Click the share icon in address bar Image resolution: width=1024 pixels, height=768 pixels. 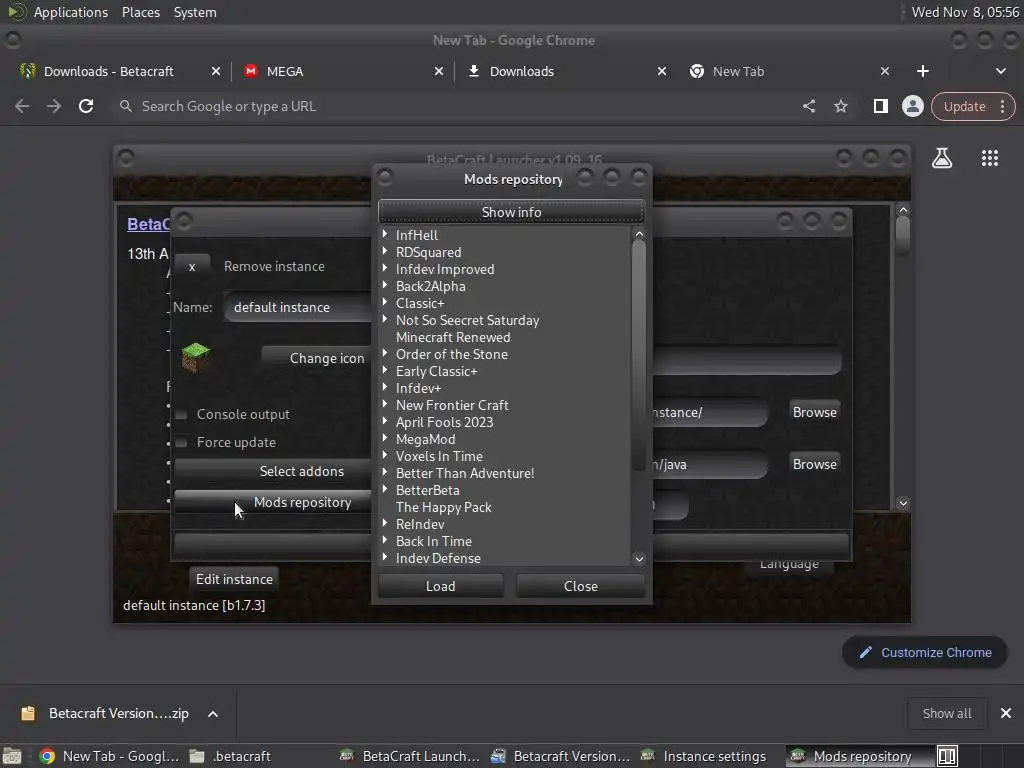click(808, 106)
